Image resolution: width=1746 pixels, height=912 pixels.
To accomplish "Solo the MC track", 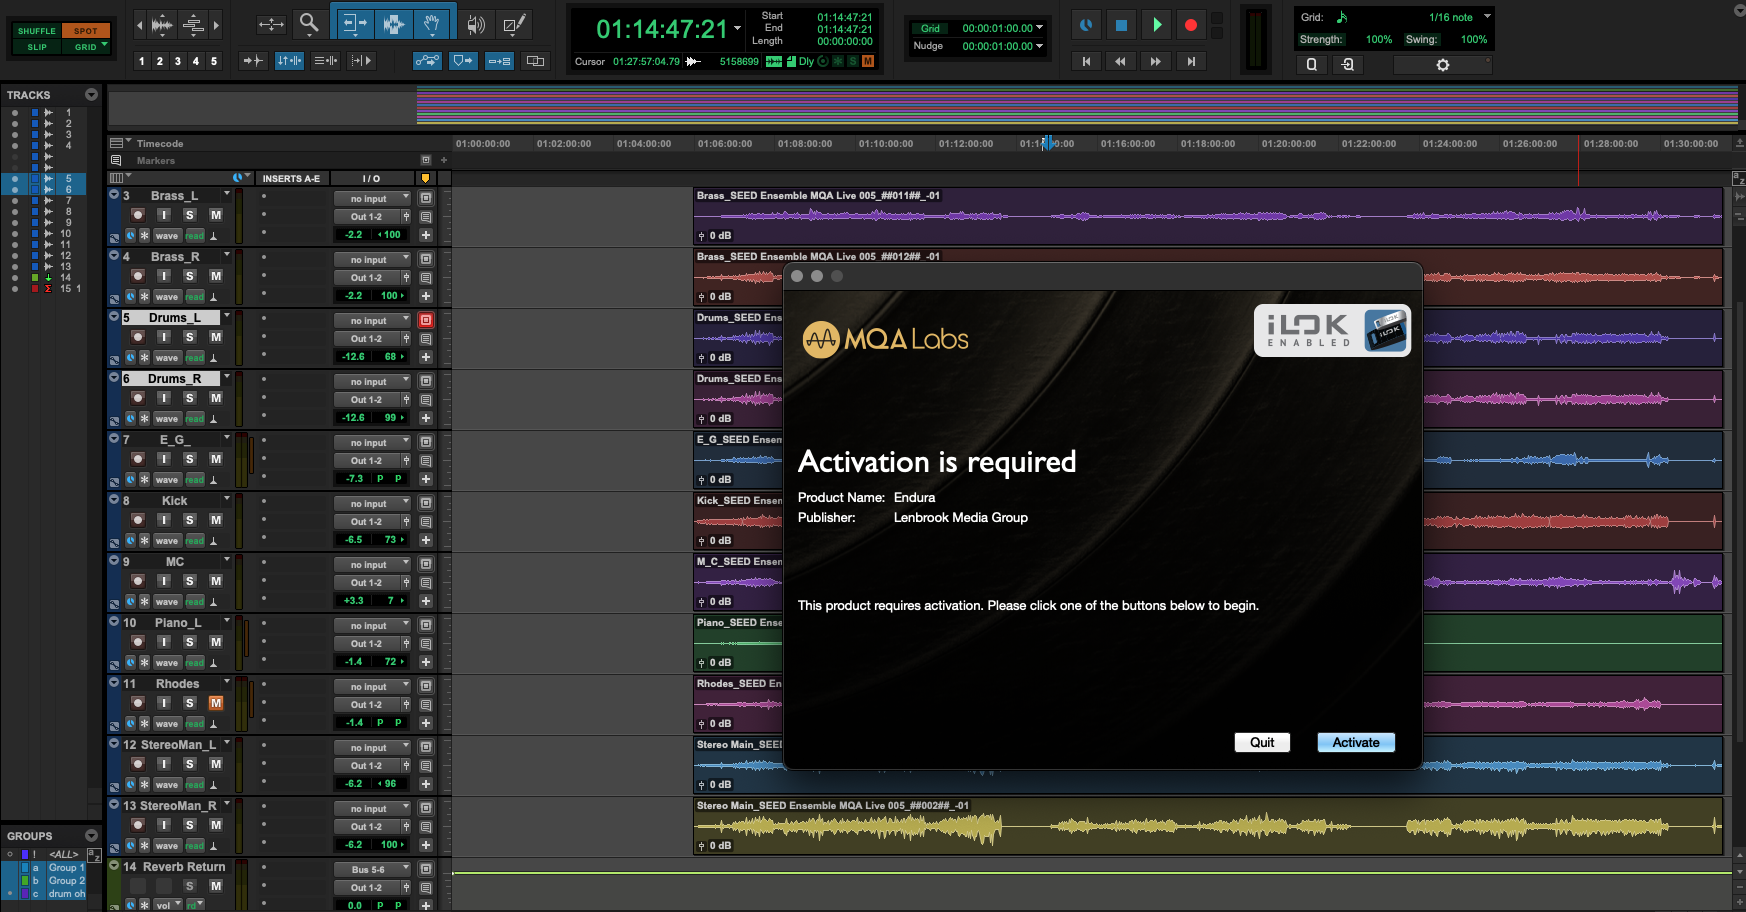I will [190, 581].
